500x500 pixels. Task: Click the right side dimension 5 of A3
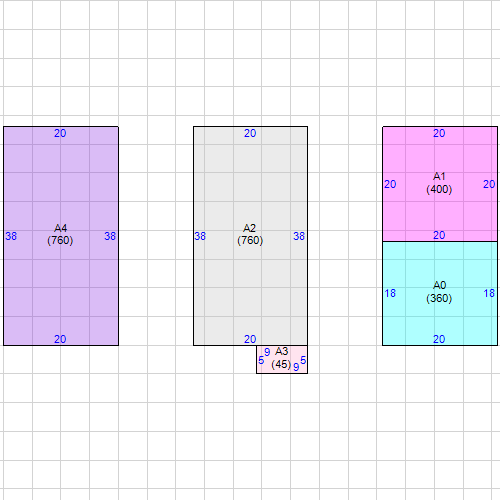(x=303, y=360)
